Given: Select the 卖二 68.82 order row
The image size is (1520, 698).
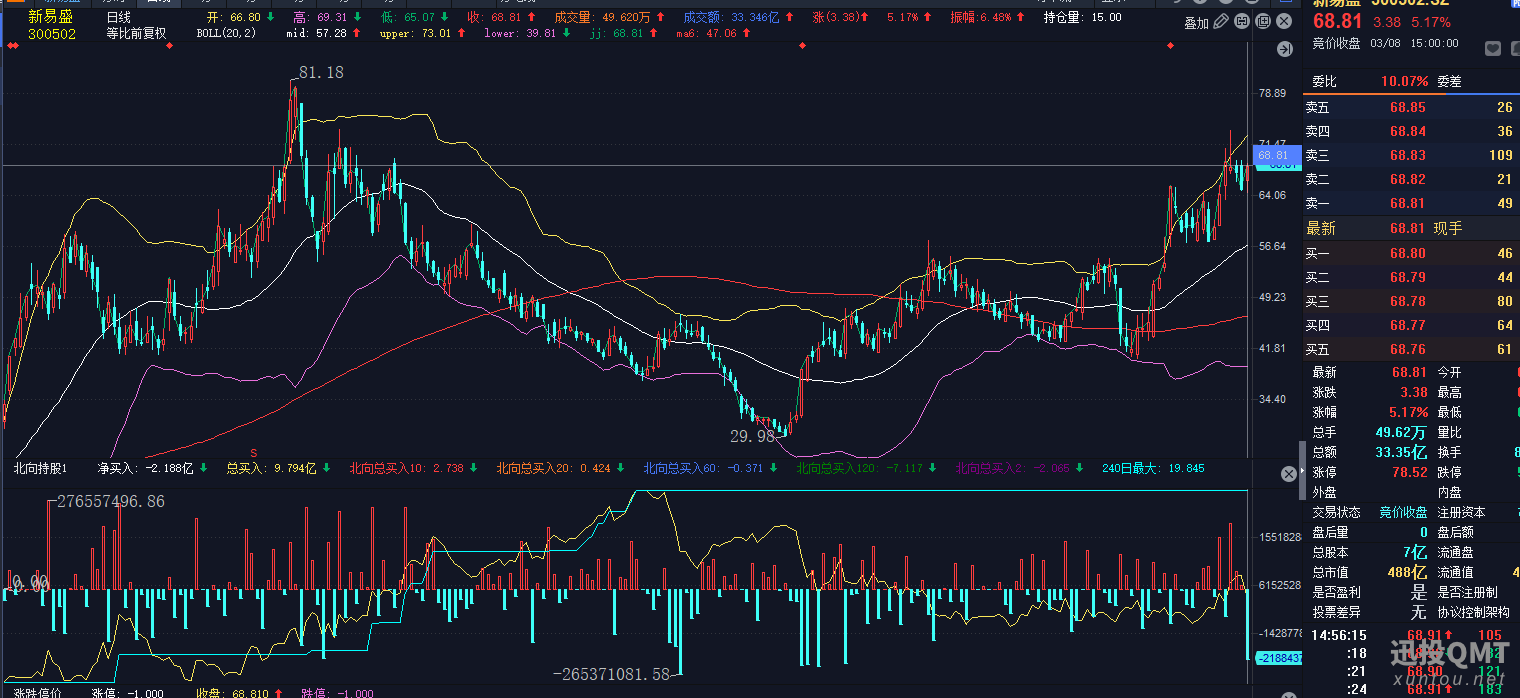Looking at the screenshot, I should [x=1410, y=179].
